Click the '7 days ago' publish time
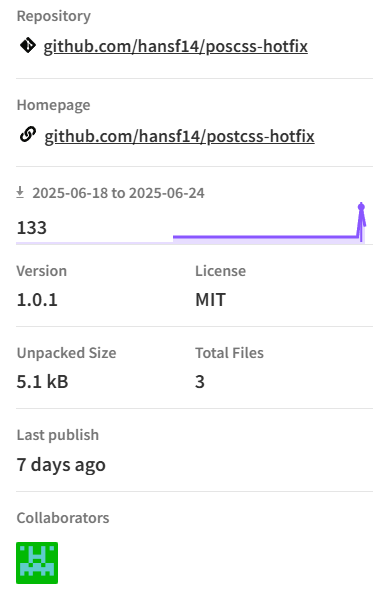The image size is (383, 594). point(61,465)
